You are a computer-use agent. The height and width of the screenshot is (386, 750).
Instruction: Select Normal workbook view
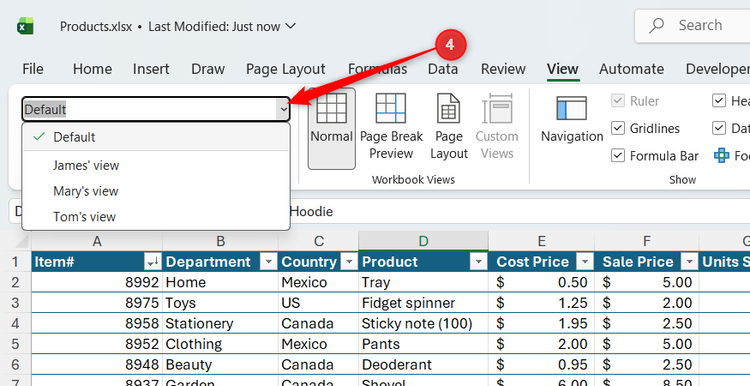pyautogui.click(x=331, y=128)
